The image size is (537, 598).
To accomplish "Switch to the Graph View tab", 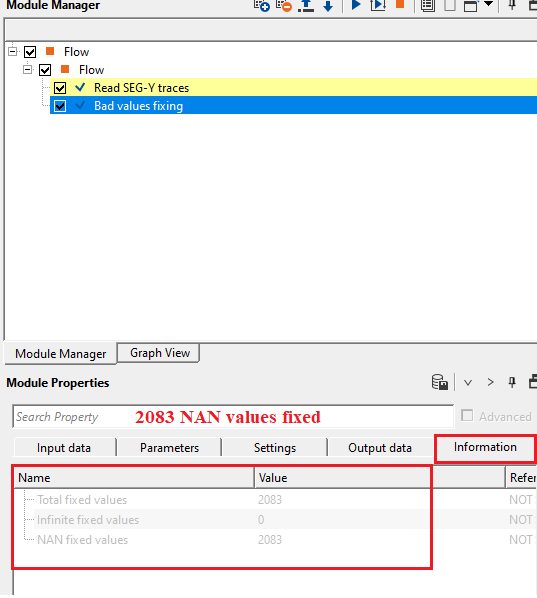I will 160,353.
